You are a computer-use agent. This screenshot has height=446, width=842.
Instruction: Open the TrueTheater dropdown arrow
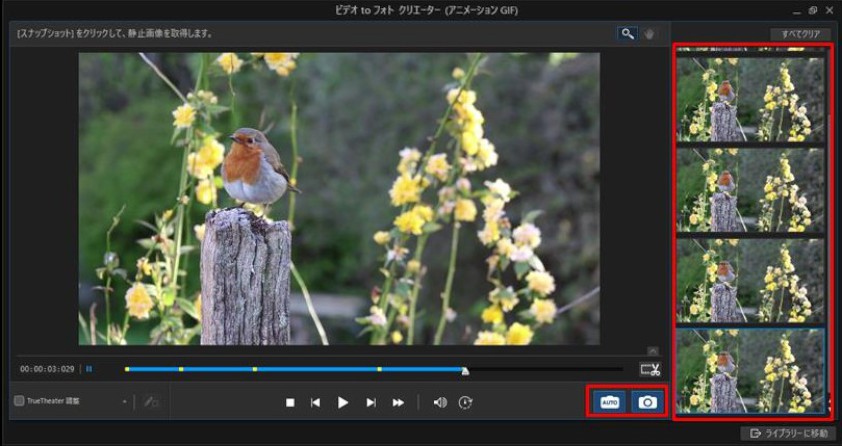(x=125, y=401)
